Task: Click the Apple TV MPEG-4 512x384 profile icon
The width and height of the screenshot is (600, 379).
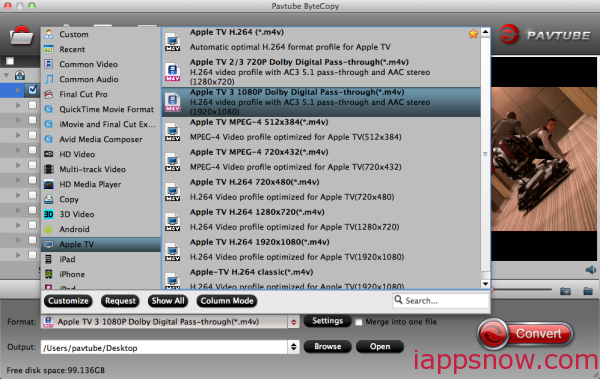Action: tap(173, 131)
